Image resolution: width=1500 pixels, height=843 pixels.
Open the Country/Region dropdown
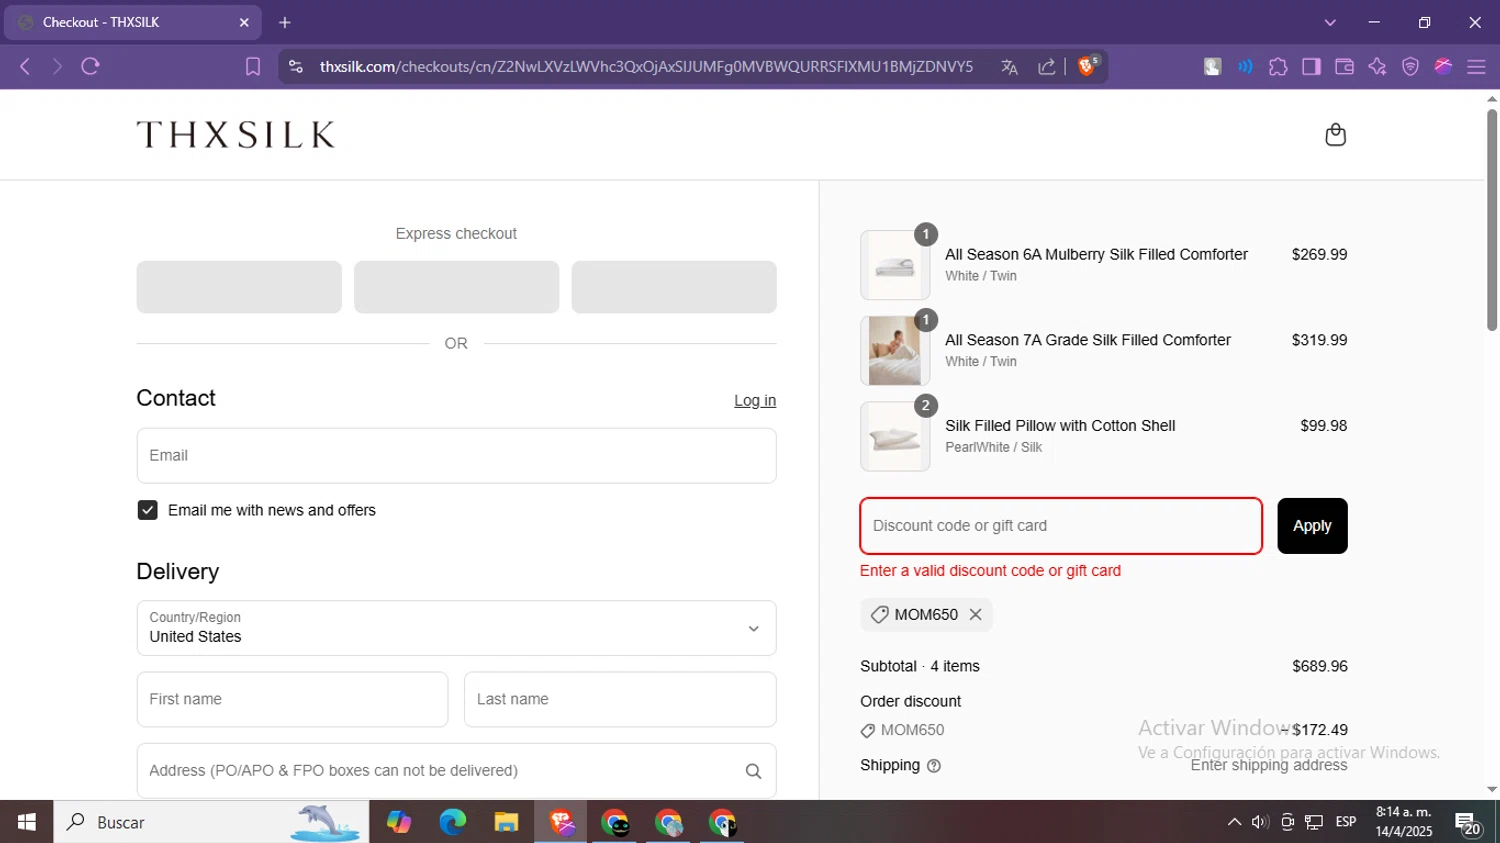pyautogui.click(x=456, y=628)
